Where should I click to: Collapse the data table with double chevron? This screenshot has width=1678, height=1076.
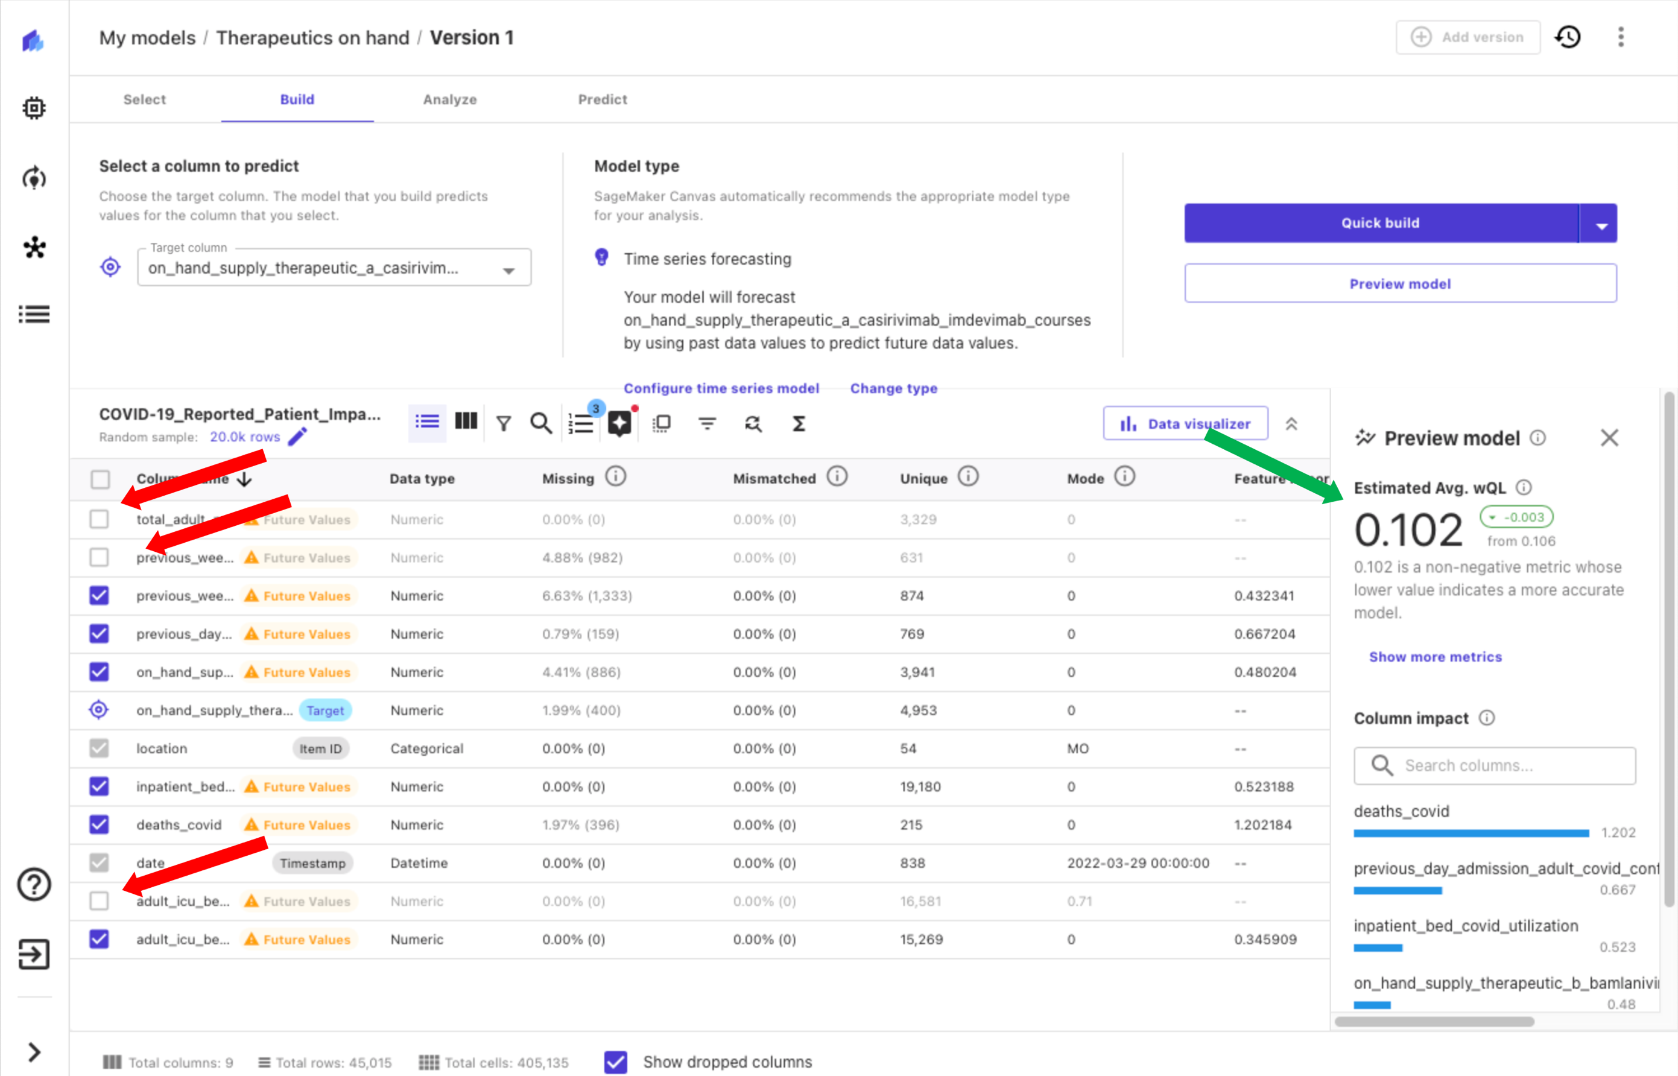[1292, 424]
